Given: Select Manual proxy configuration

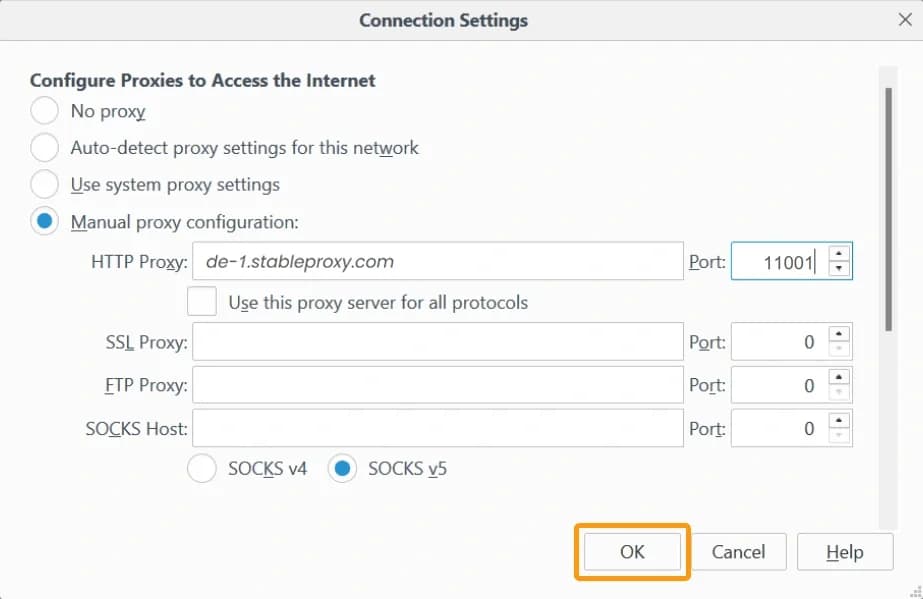Looking at the screenshot, I should (44, 221).
